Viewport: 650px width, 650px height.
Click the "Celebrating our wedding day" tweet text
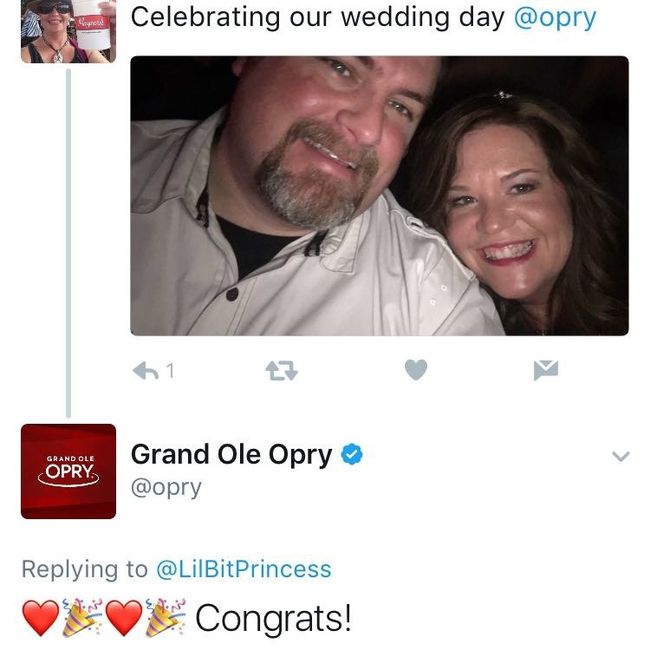tap(318, 17)
